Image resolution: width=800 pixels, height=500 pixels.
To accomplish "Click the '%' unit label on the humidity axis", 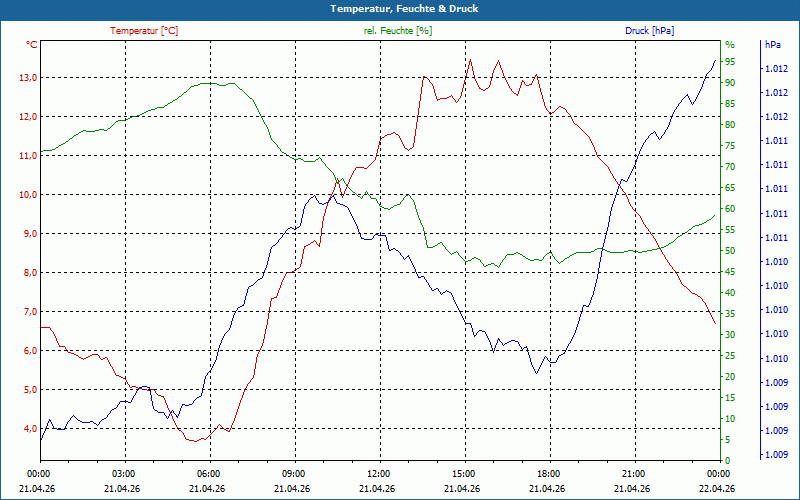I will [x=730, y=45].
